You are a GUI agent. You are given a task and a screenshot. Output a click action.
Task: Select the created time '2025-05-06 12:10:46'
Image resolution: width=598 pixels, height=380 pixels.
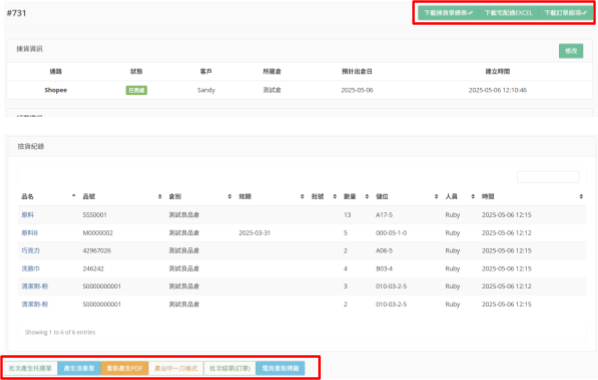pos(498,90)
